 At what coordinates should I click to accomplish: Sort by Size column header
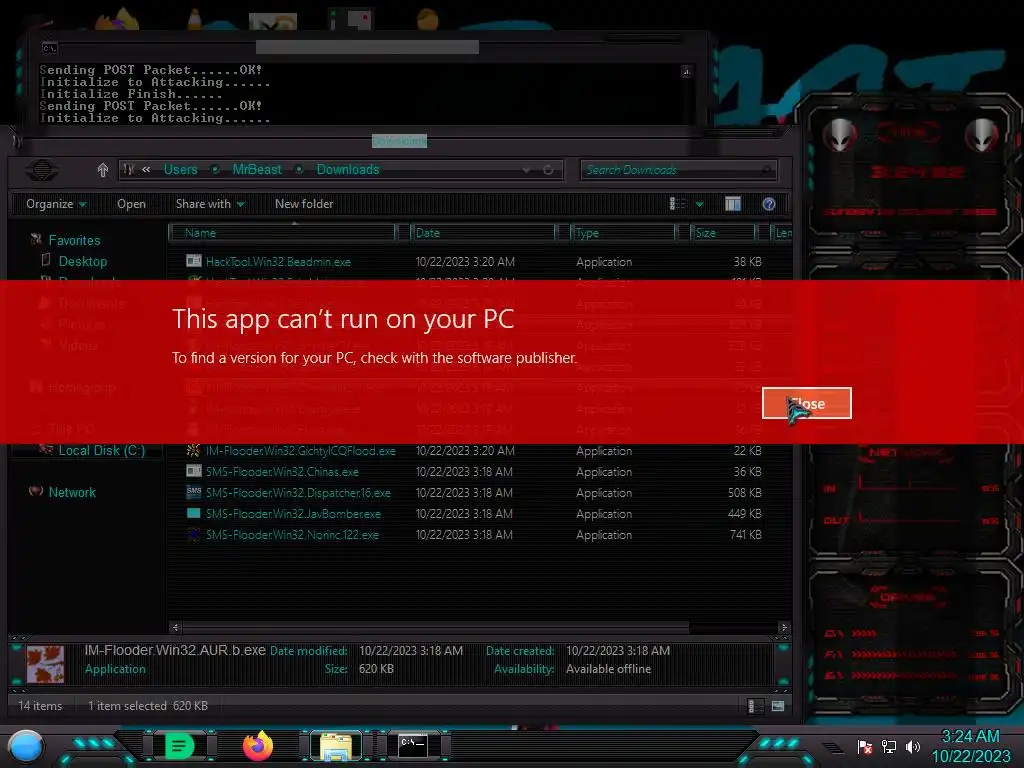pos(723,232)
